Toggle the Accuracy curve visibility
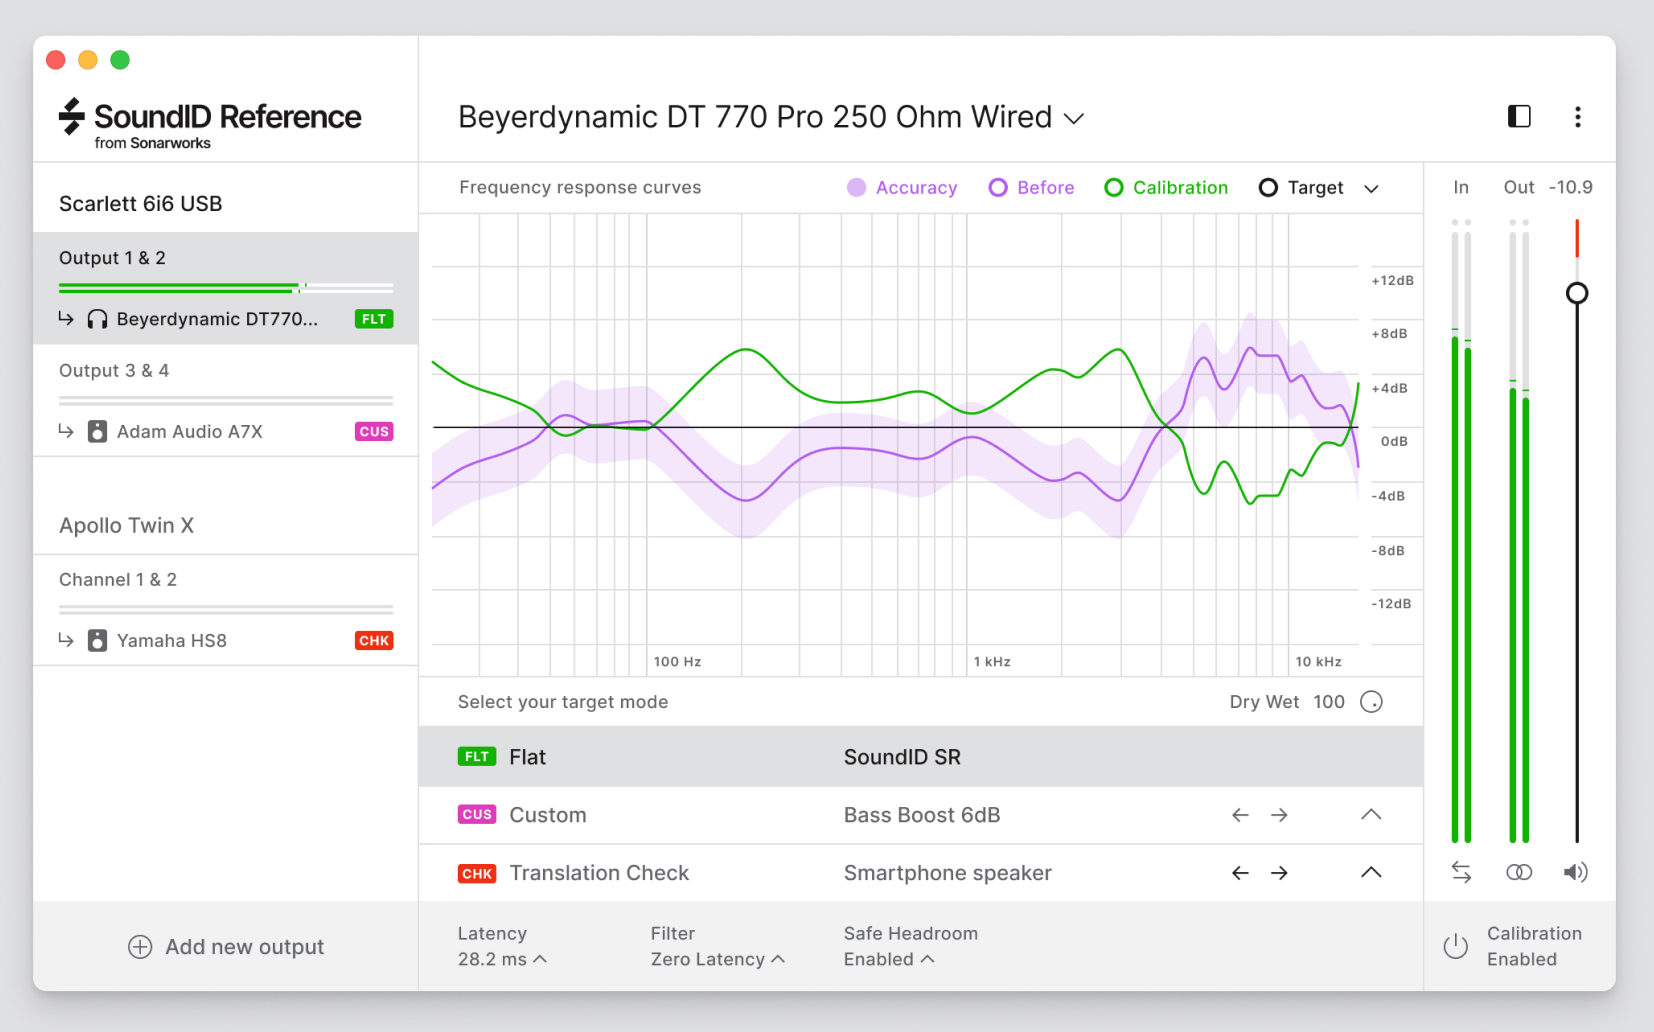 (x=902, y=188)
